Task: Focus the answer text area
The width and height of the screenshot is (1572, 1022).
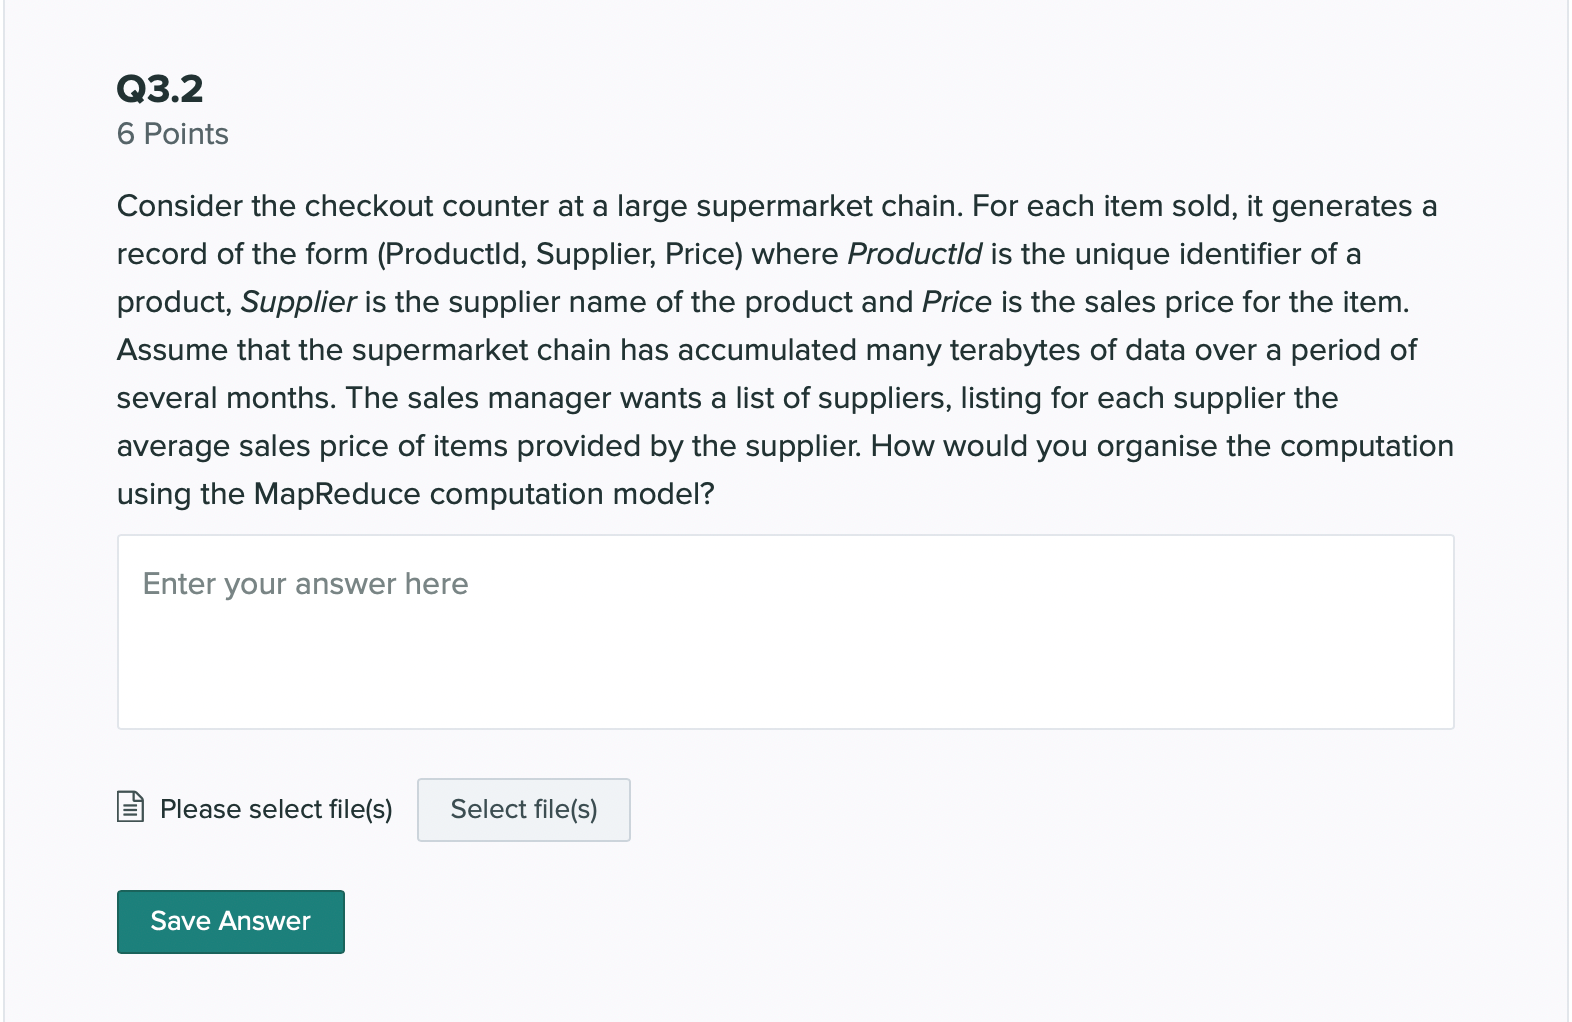Action: coord(785,650)
